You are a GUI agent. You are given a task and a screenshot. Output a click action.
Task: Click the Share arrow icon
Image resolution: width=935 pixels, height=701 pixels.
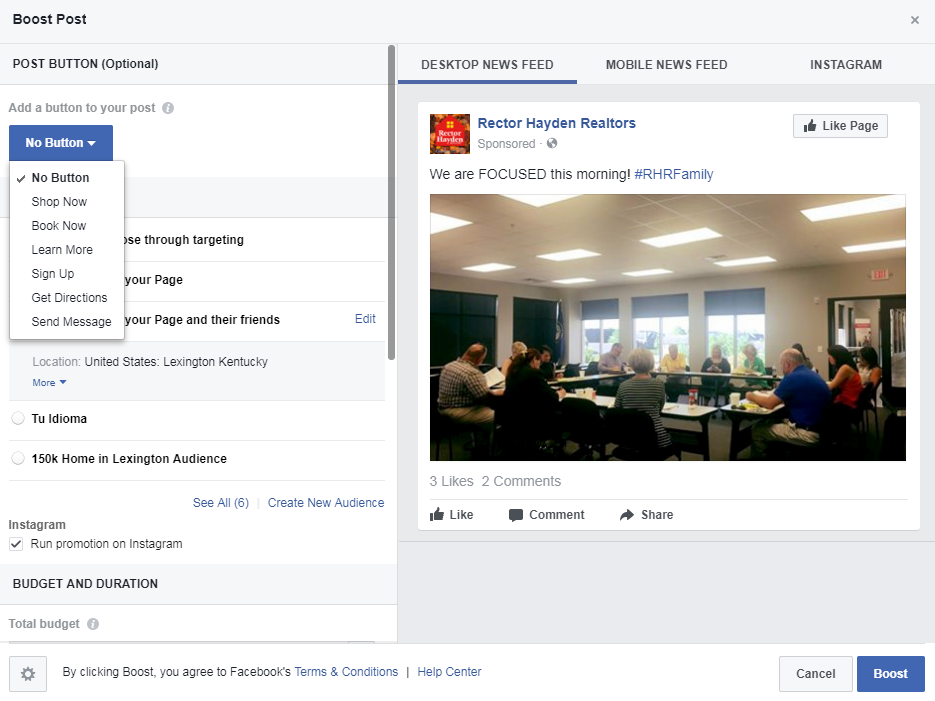tap(627, 514)
